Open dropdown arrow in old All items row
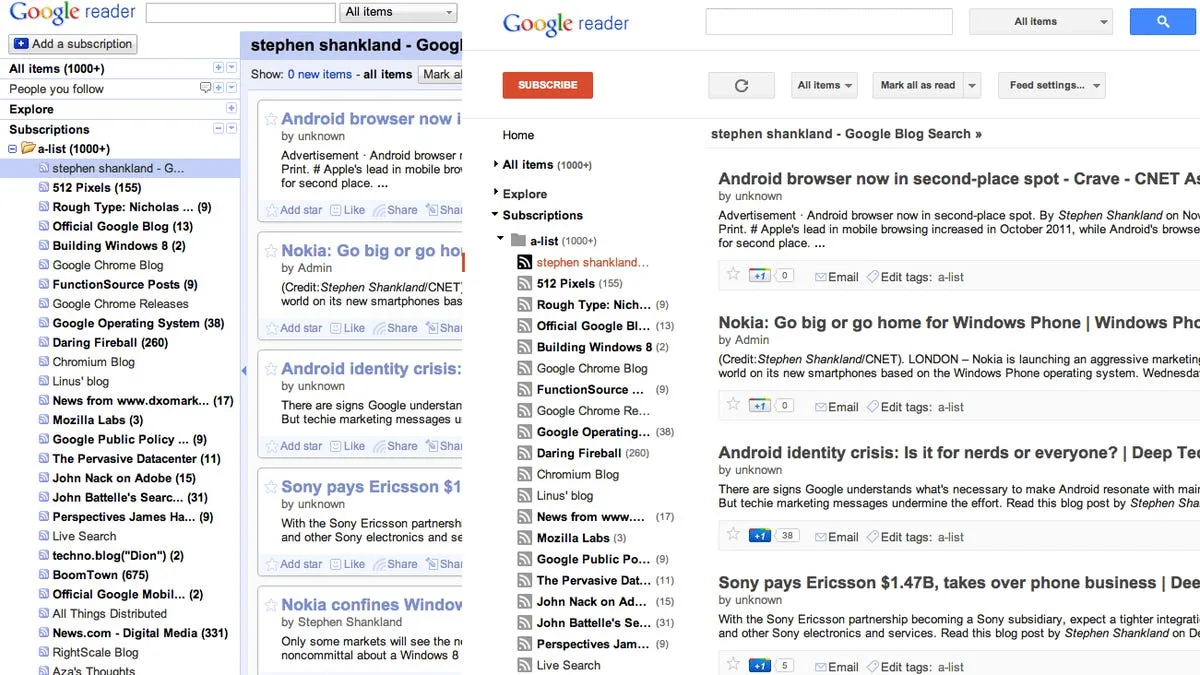 231,68
